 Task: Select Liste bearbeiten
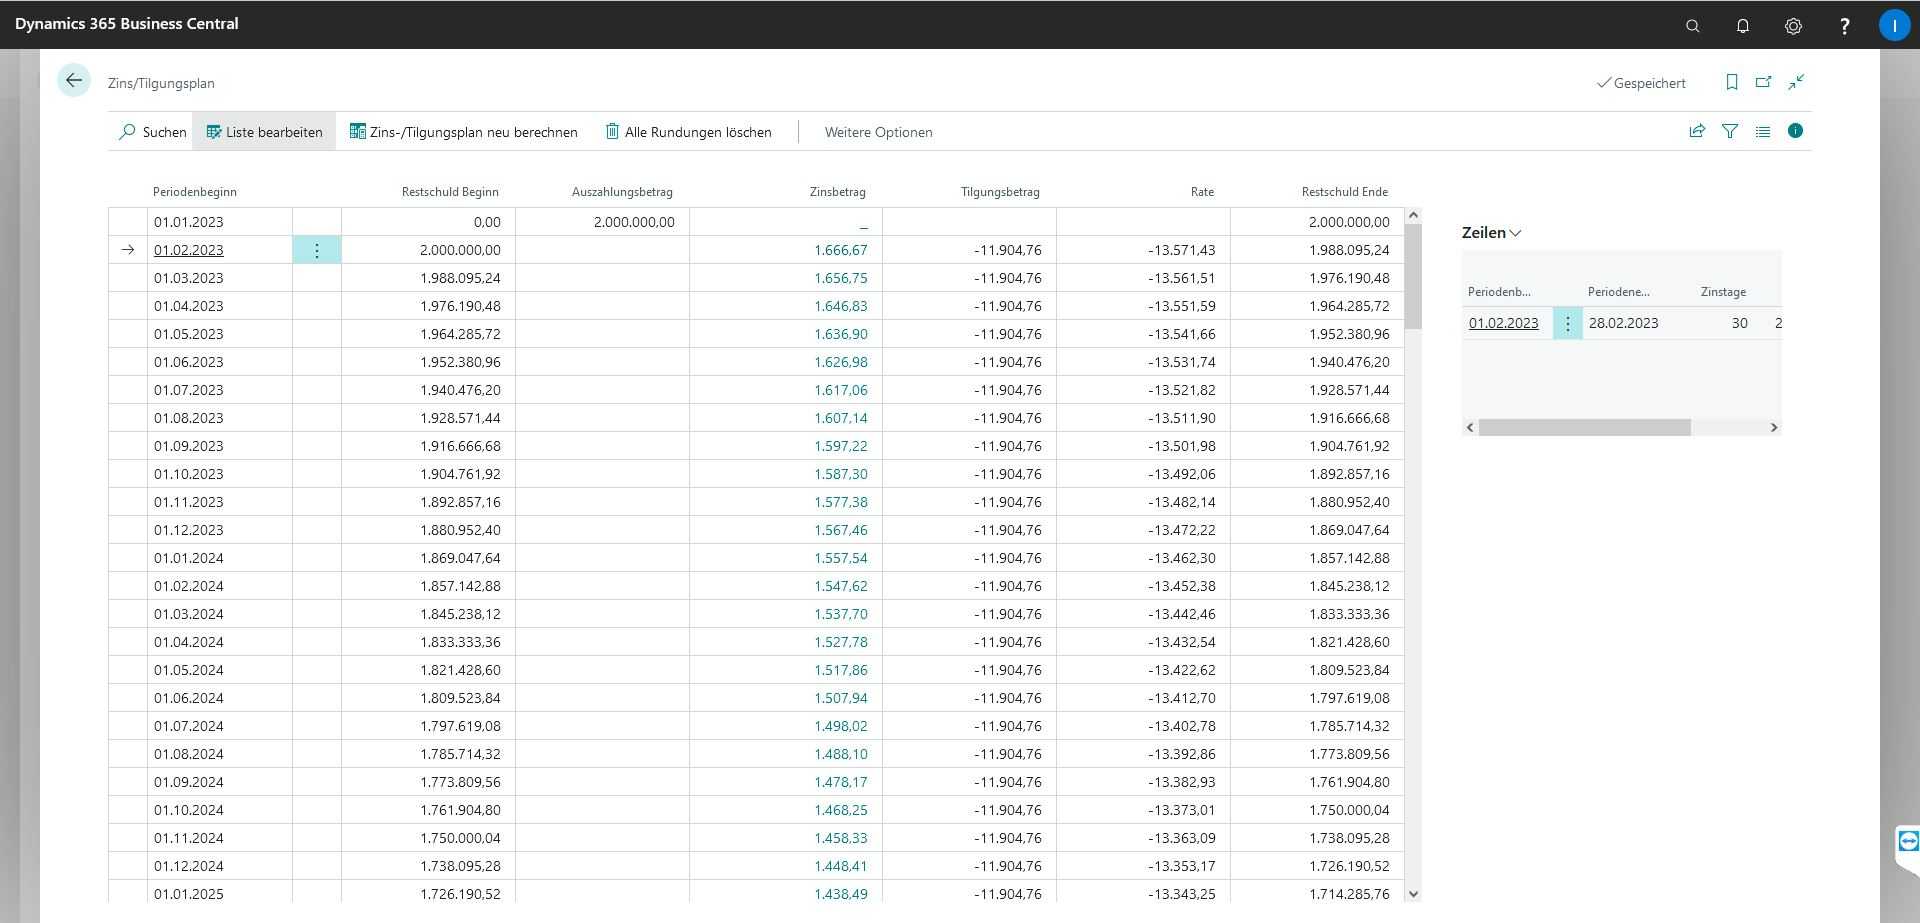[264, 132]
